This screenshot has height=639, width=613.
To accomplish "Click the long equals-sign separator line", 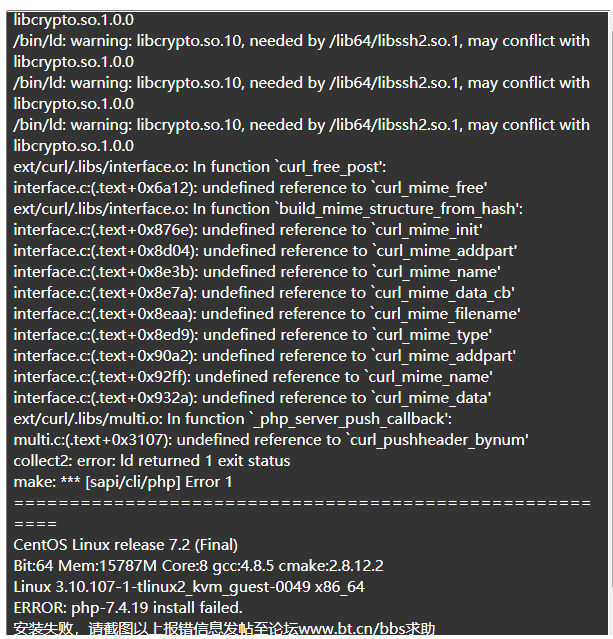I will 302,503.
